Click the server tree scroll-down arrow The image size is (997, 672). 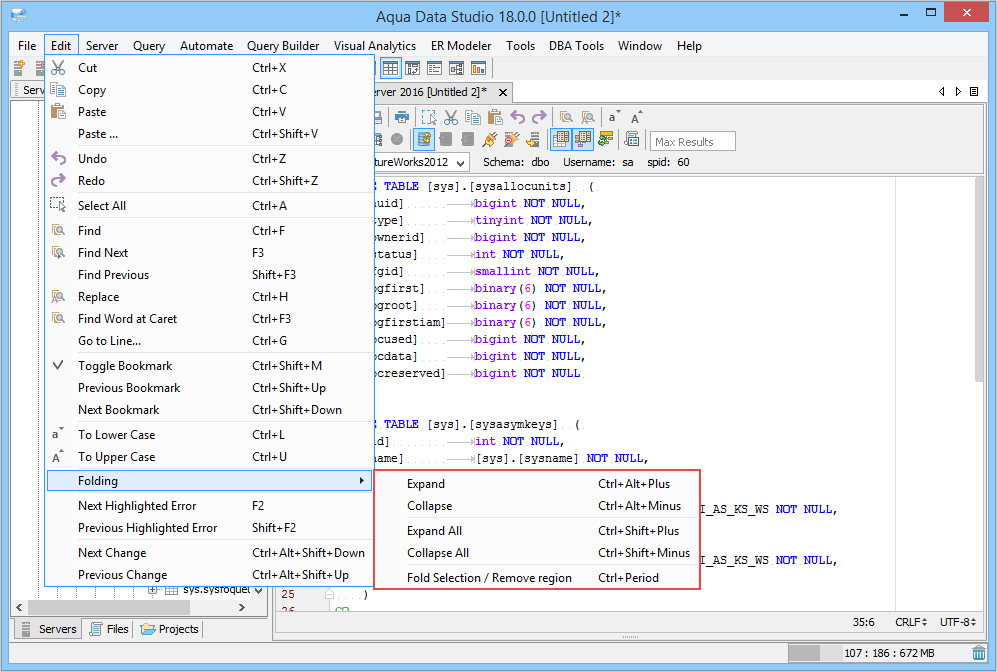coord(259,591)
